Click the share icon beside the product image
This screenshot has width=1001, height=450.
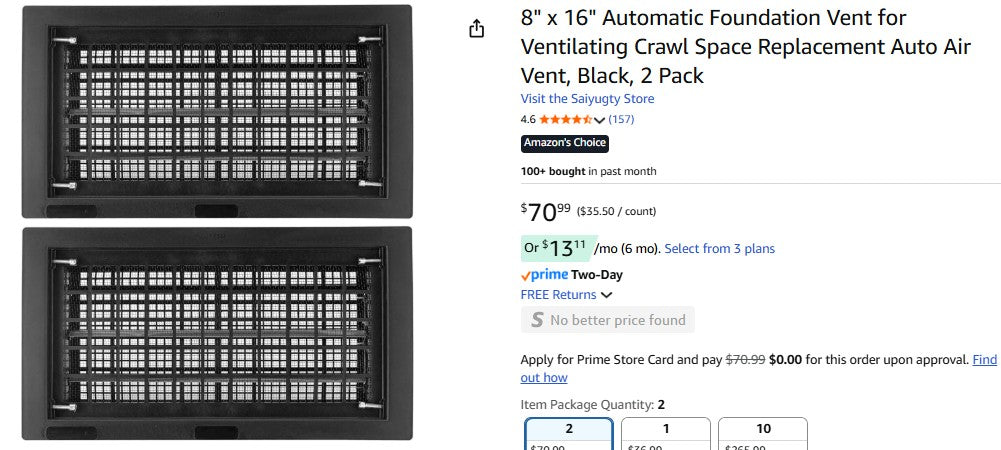pos(477,29)
